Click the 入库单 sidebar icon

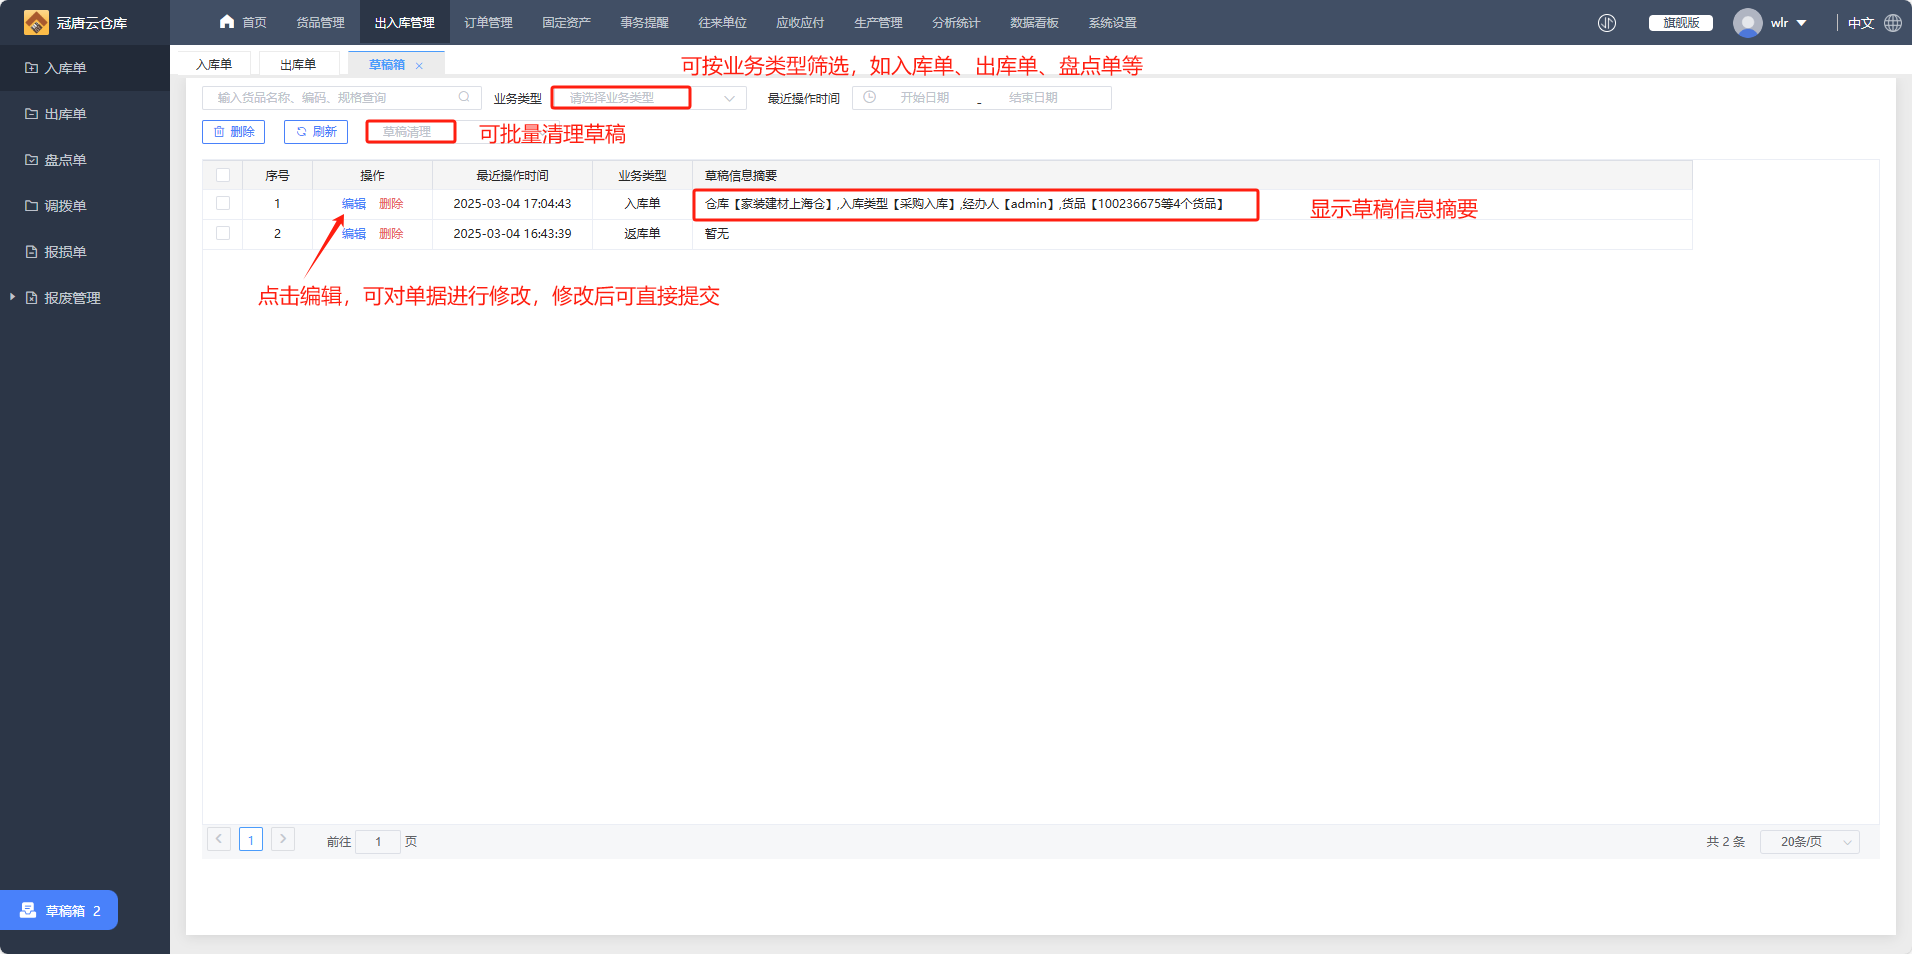(31, 68)
